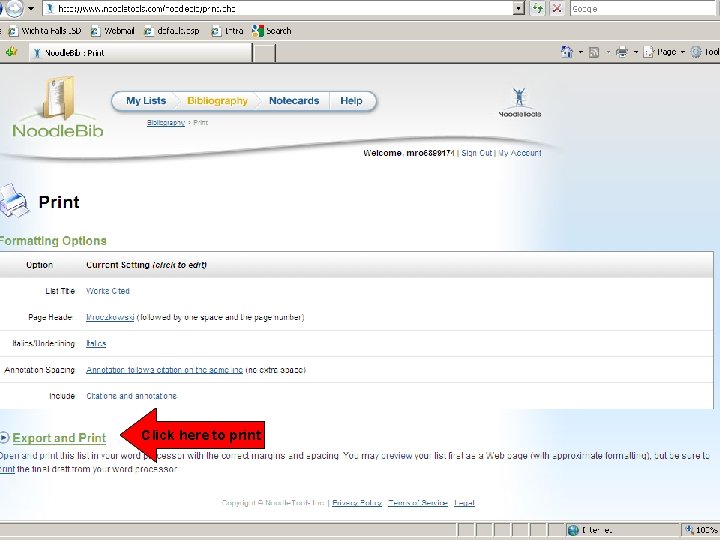
Task: Click the RSS feeds toolbar icon
Action: [x=594, y=52]
